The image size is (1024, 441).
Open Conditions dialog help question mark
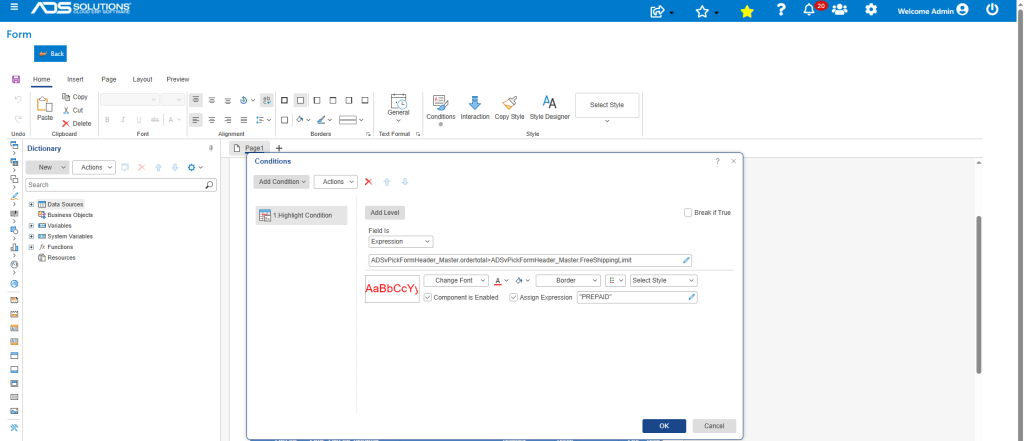(x=717, y=161)
